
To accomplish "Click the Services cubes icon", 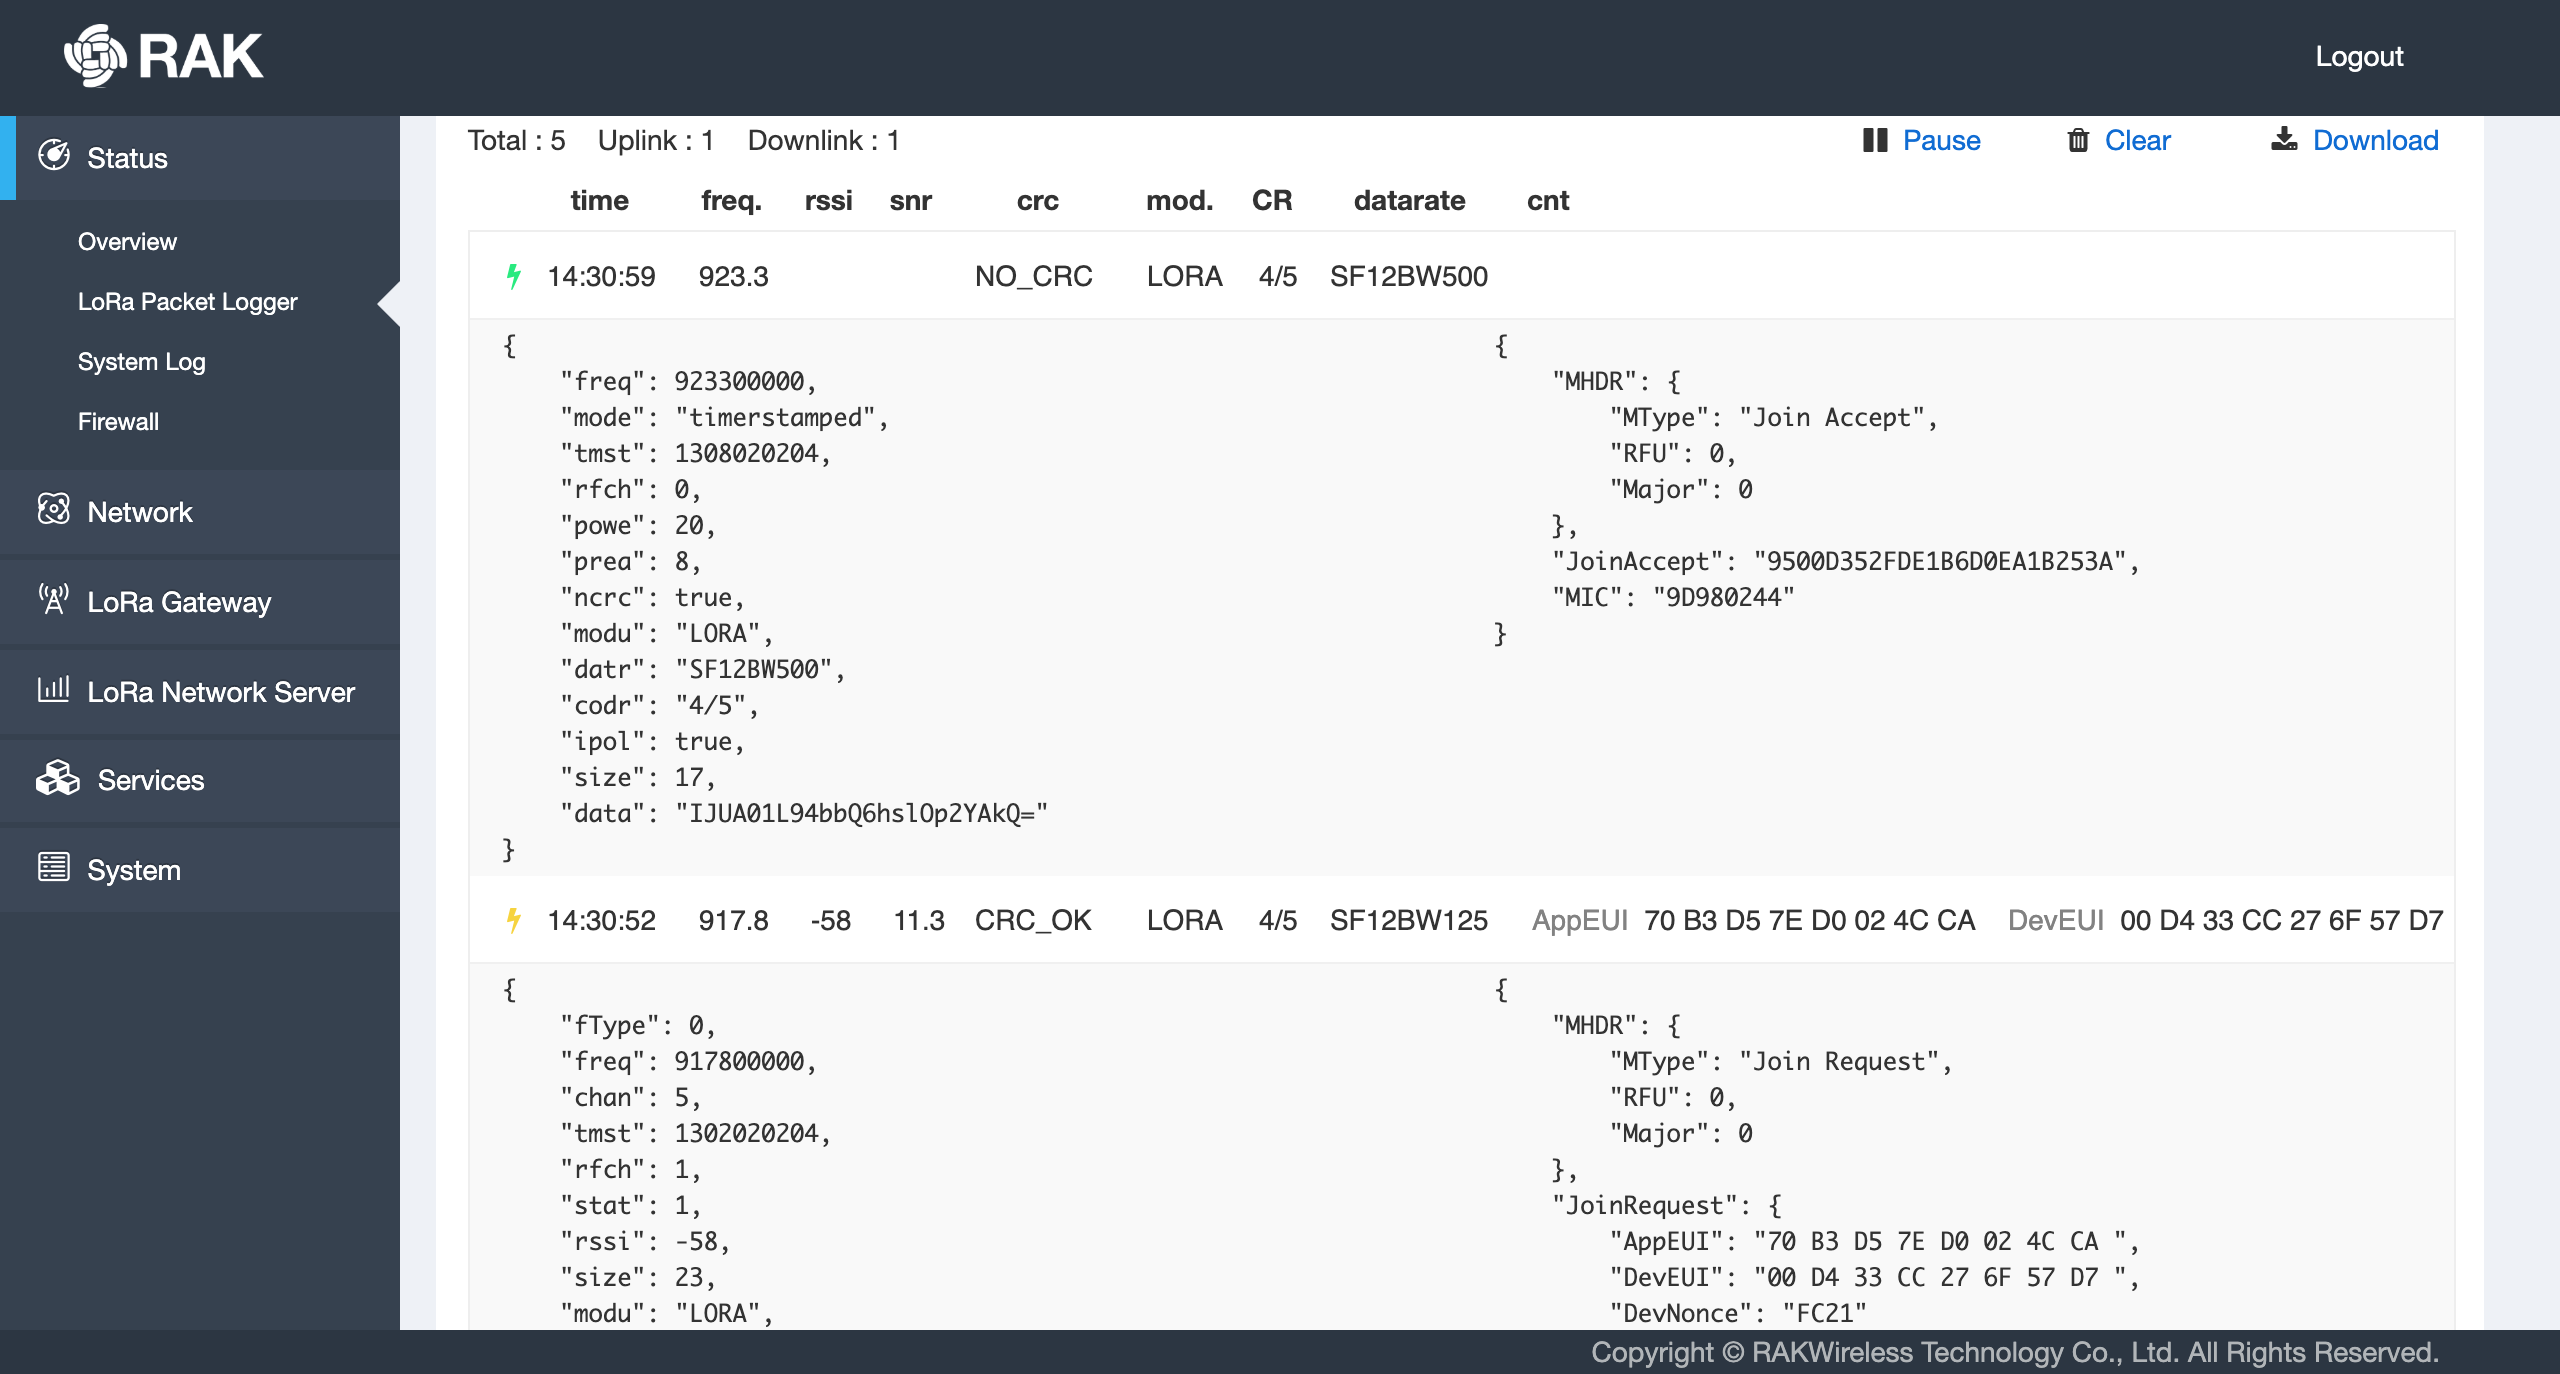I will click(58, 778).
